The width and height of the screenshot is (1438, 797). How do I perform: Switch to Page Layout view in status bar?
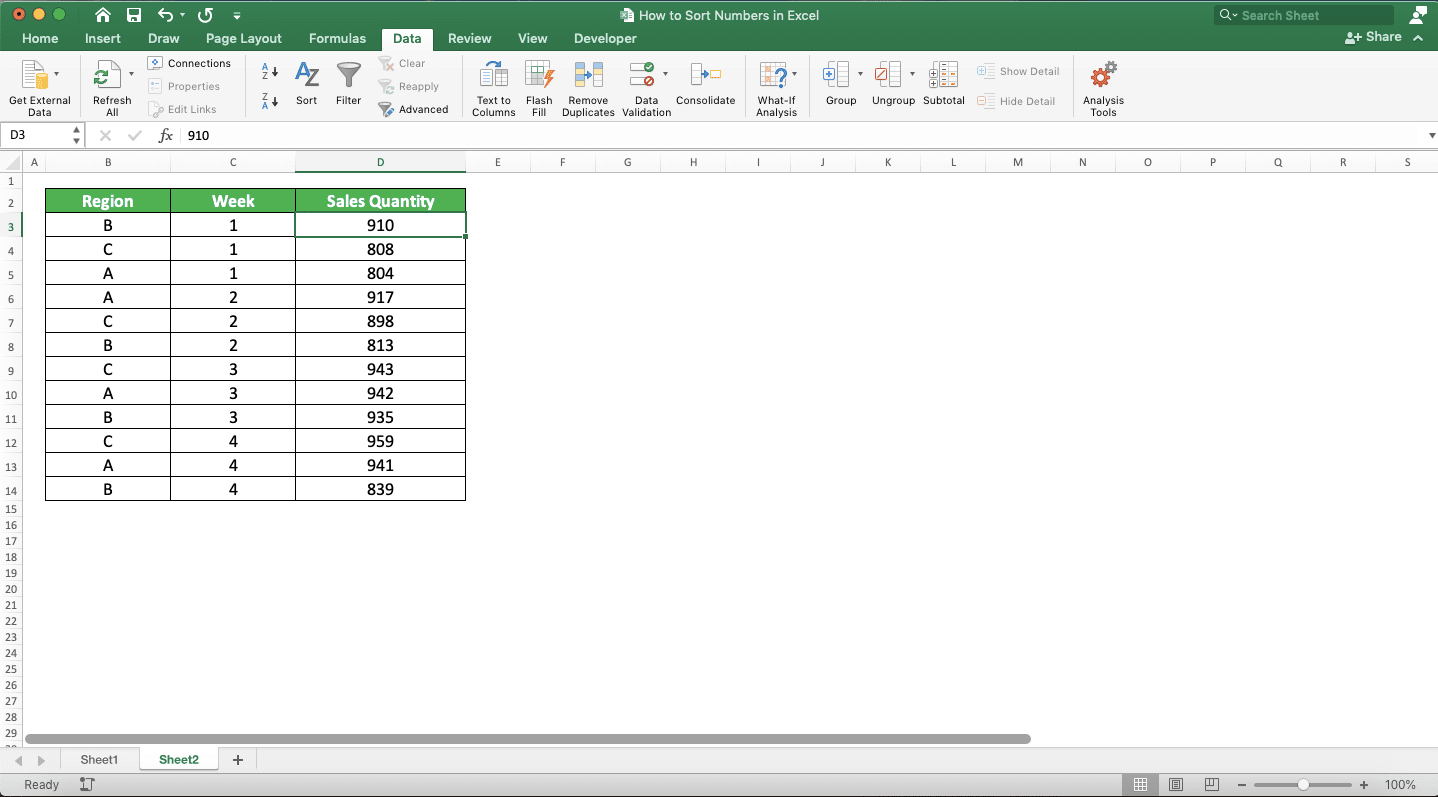[1176, 785]
